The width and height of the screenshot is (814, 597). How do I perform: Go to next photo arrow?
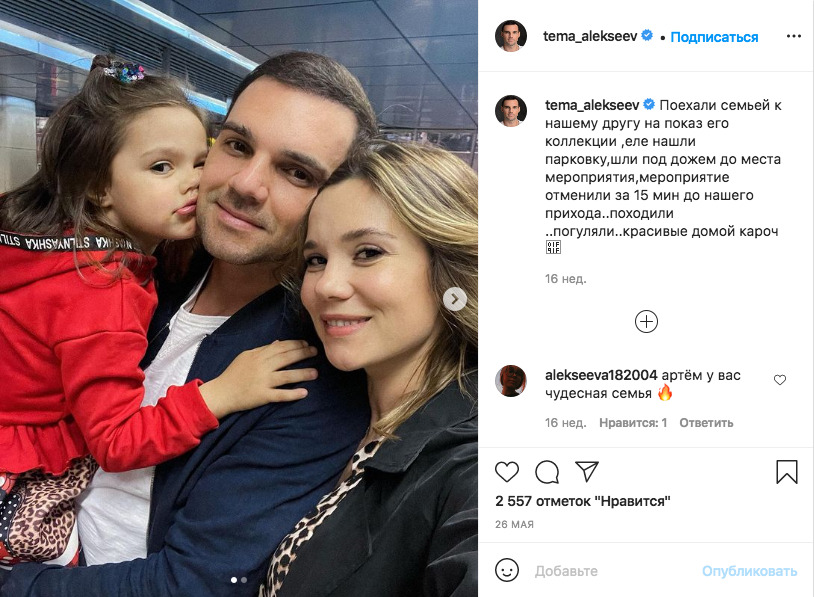[x=455, y=299]
